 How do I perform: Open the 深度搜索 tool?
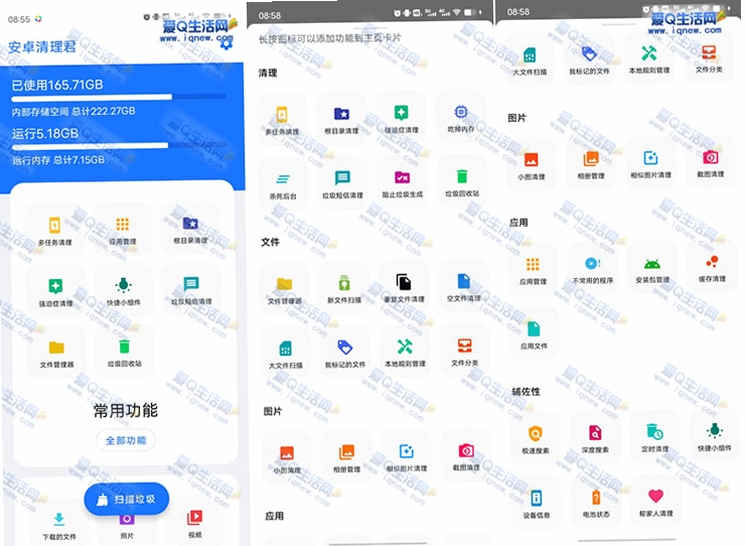pyautogui.click(x=595, y=438)
